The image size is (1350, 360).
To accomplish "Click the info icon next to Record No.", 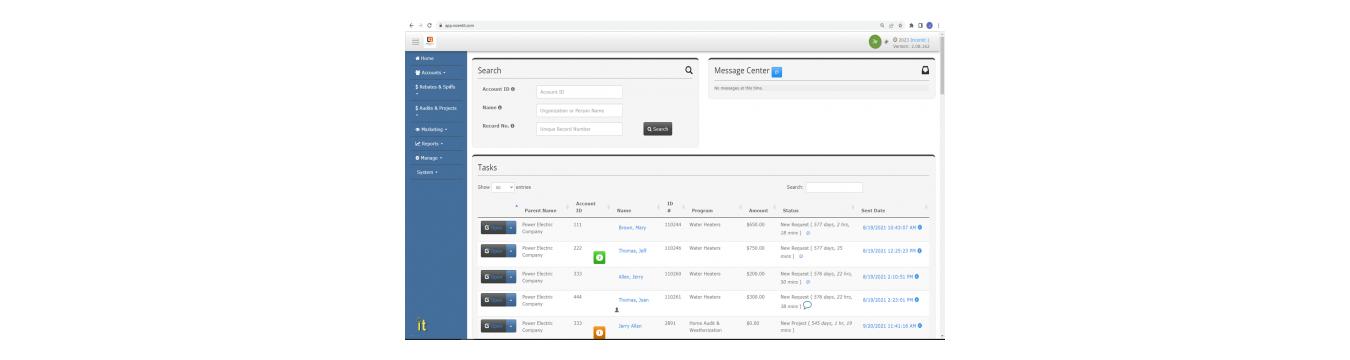I will coord(512,126).
